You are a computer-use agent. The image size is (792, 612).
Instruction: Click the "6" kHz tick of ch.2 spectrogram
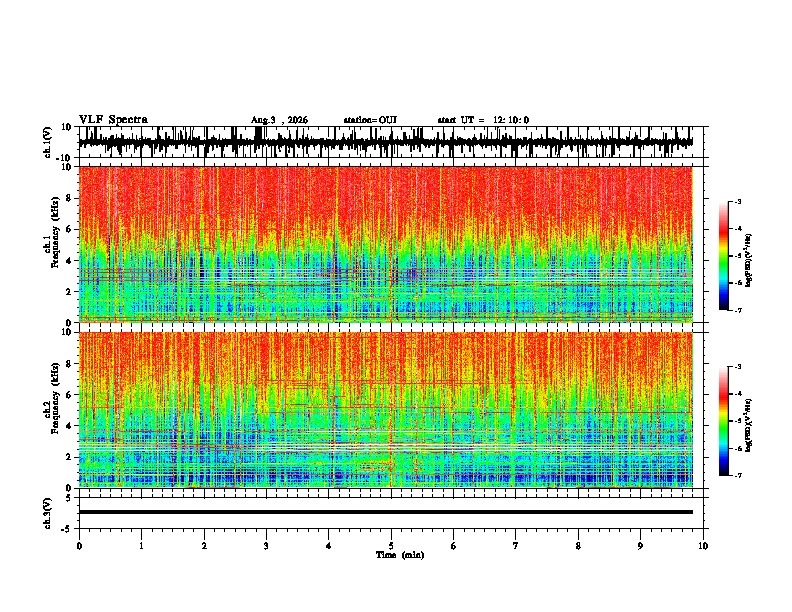[x=69, y=395]
